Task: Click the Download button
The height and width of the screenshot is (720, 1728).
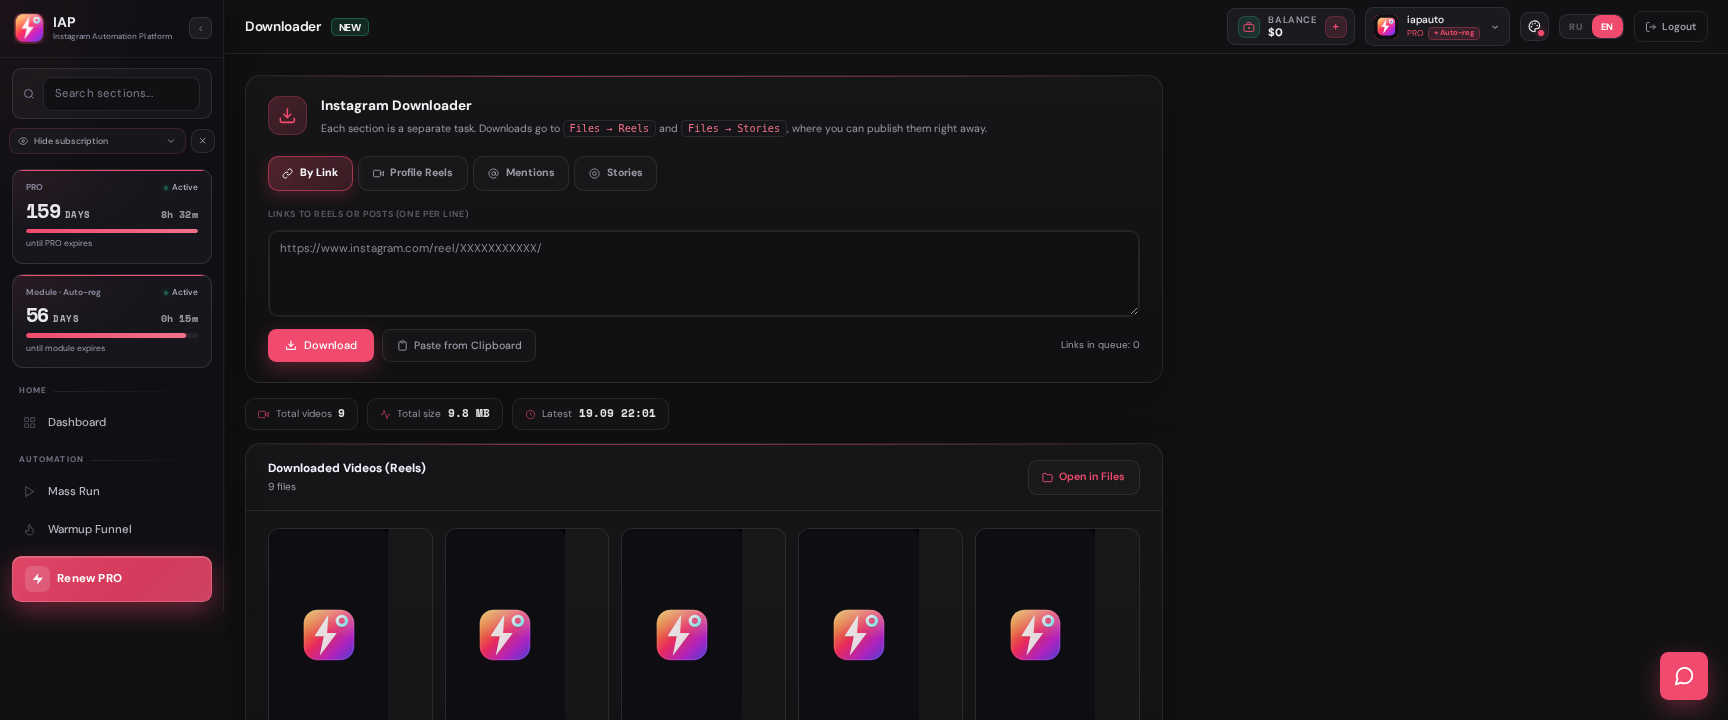Action: pyautogui.click(x=321, y=345)
